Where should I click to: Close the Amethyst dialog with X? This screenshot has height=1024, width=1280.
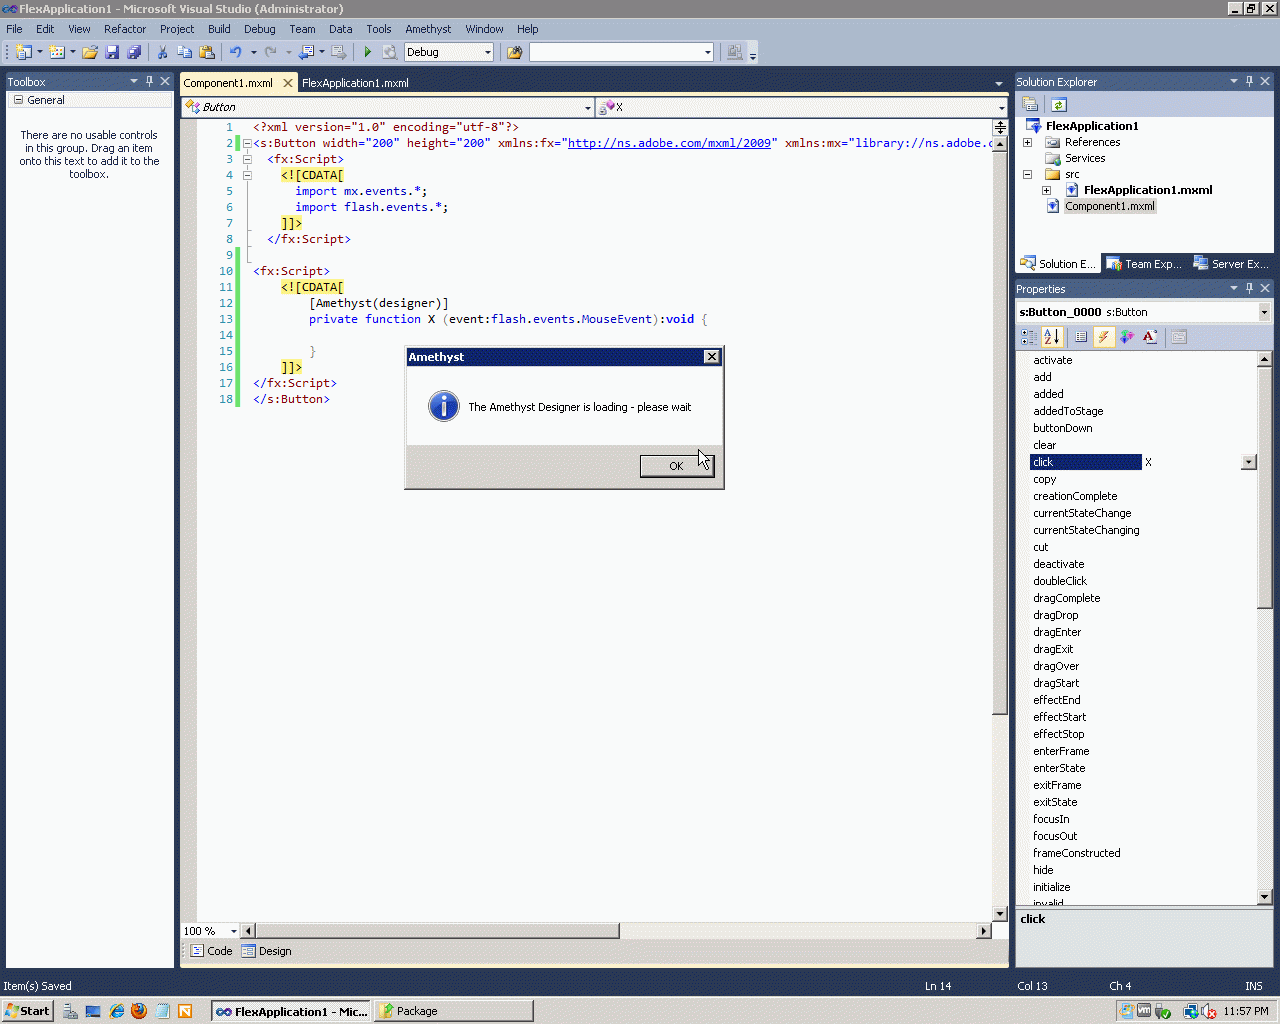pos(711,357)
